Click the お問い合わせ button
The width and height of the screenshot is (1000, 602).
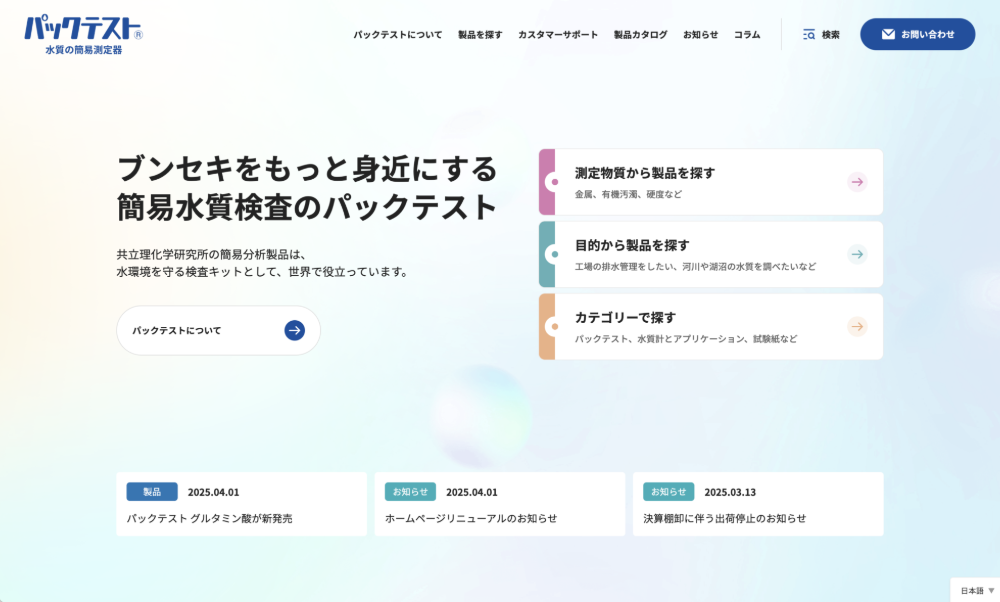(x=917, y=34)
